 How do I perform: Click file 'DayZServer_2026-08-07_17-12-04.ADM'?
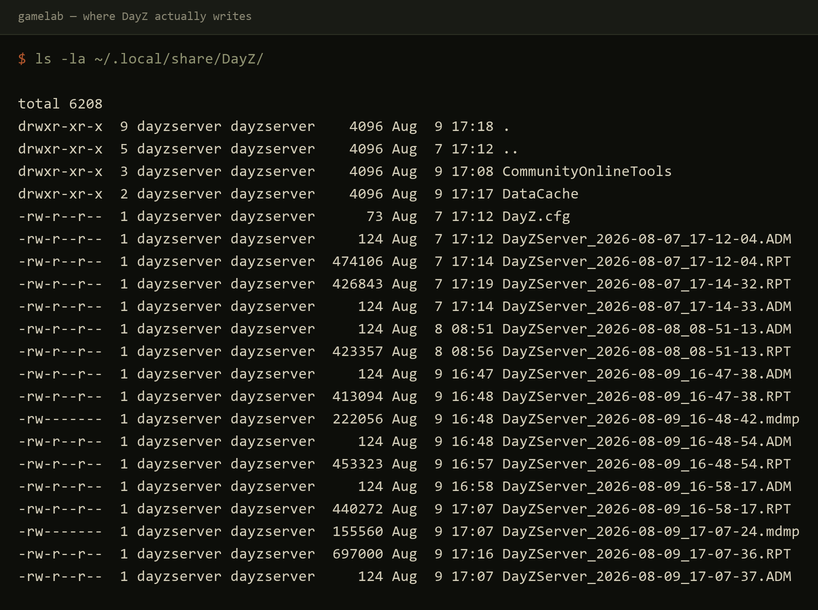click(647, 239)
